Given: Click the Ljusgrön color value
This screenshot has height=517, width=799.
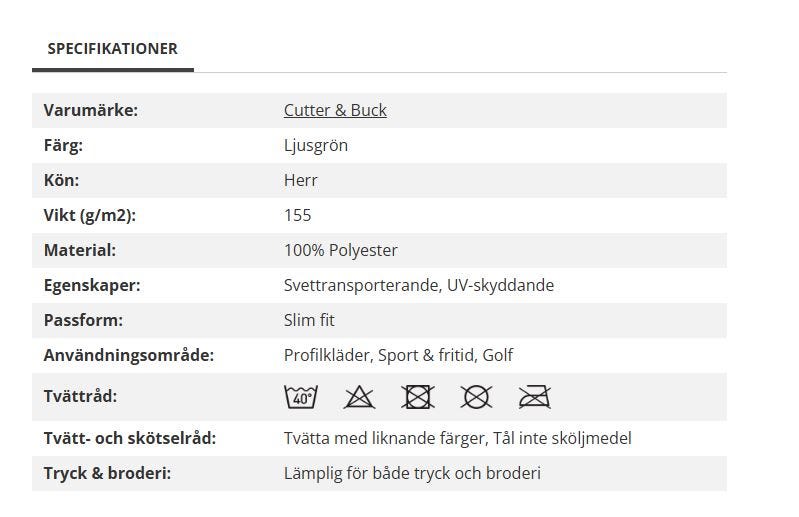Looking at the screenshot, I should 316,145.
